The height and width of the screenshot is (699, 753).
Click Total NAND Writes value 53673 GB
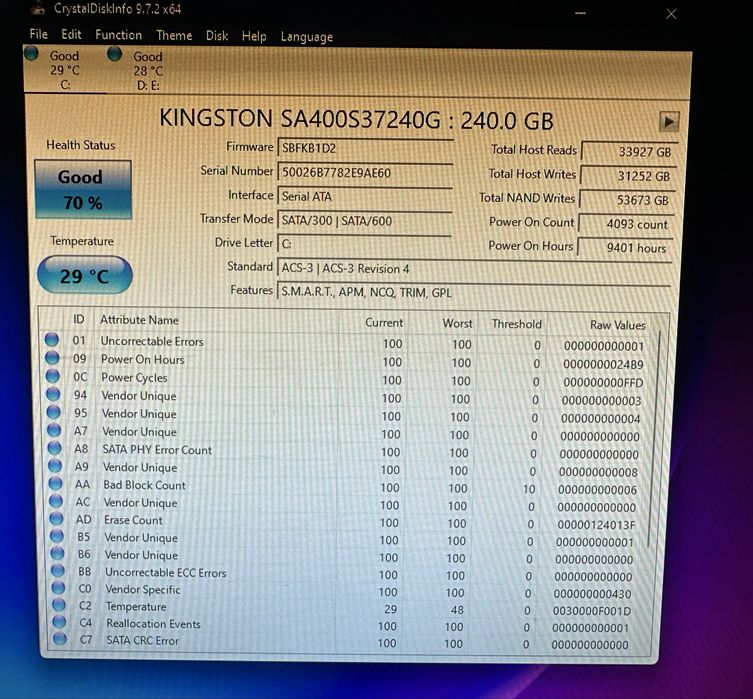pyautogui.click(x=627, y=200)
